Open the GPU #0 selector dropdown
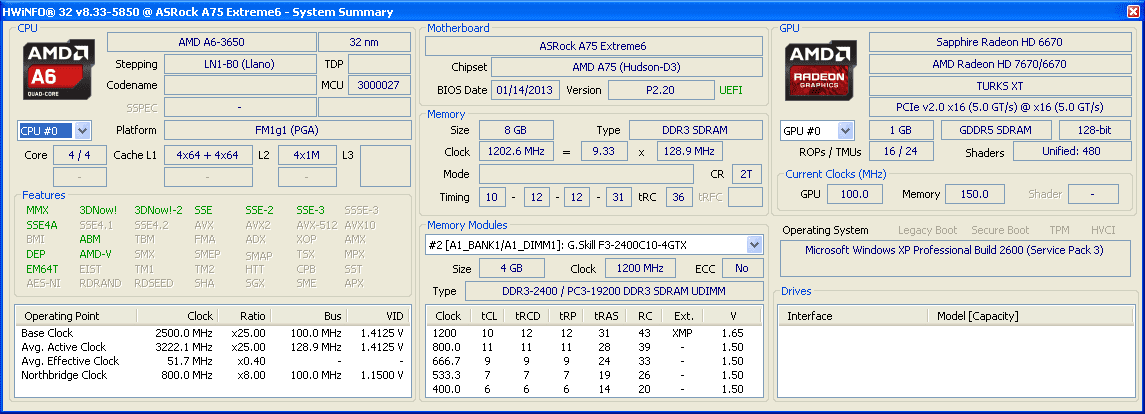 pyautogui.click(x=846, y=131)
